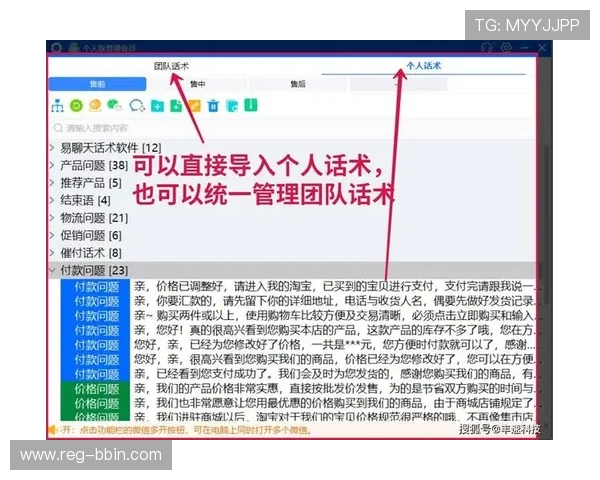Click the 请输入搜索内容 search field
600x480 pixels.
[293, 128]
